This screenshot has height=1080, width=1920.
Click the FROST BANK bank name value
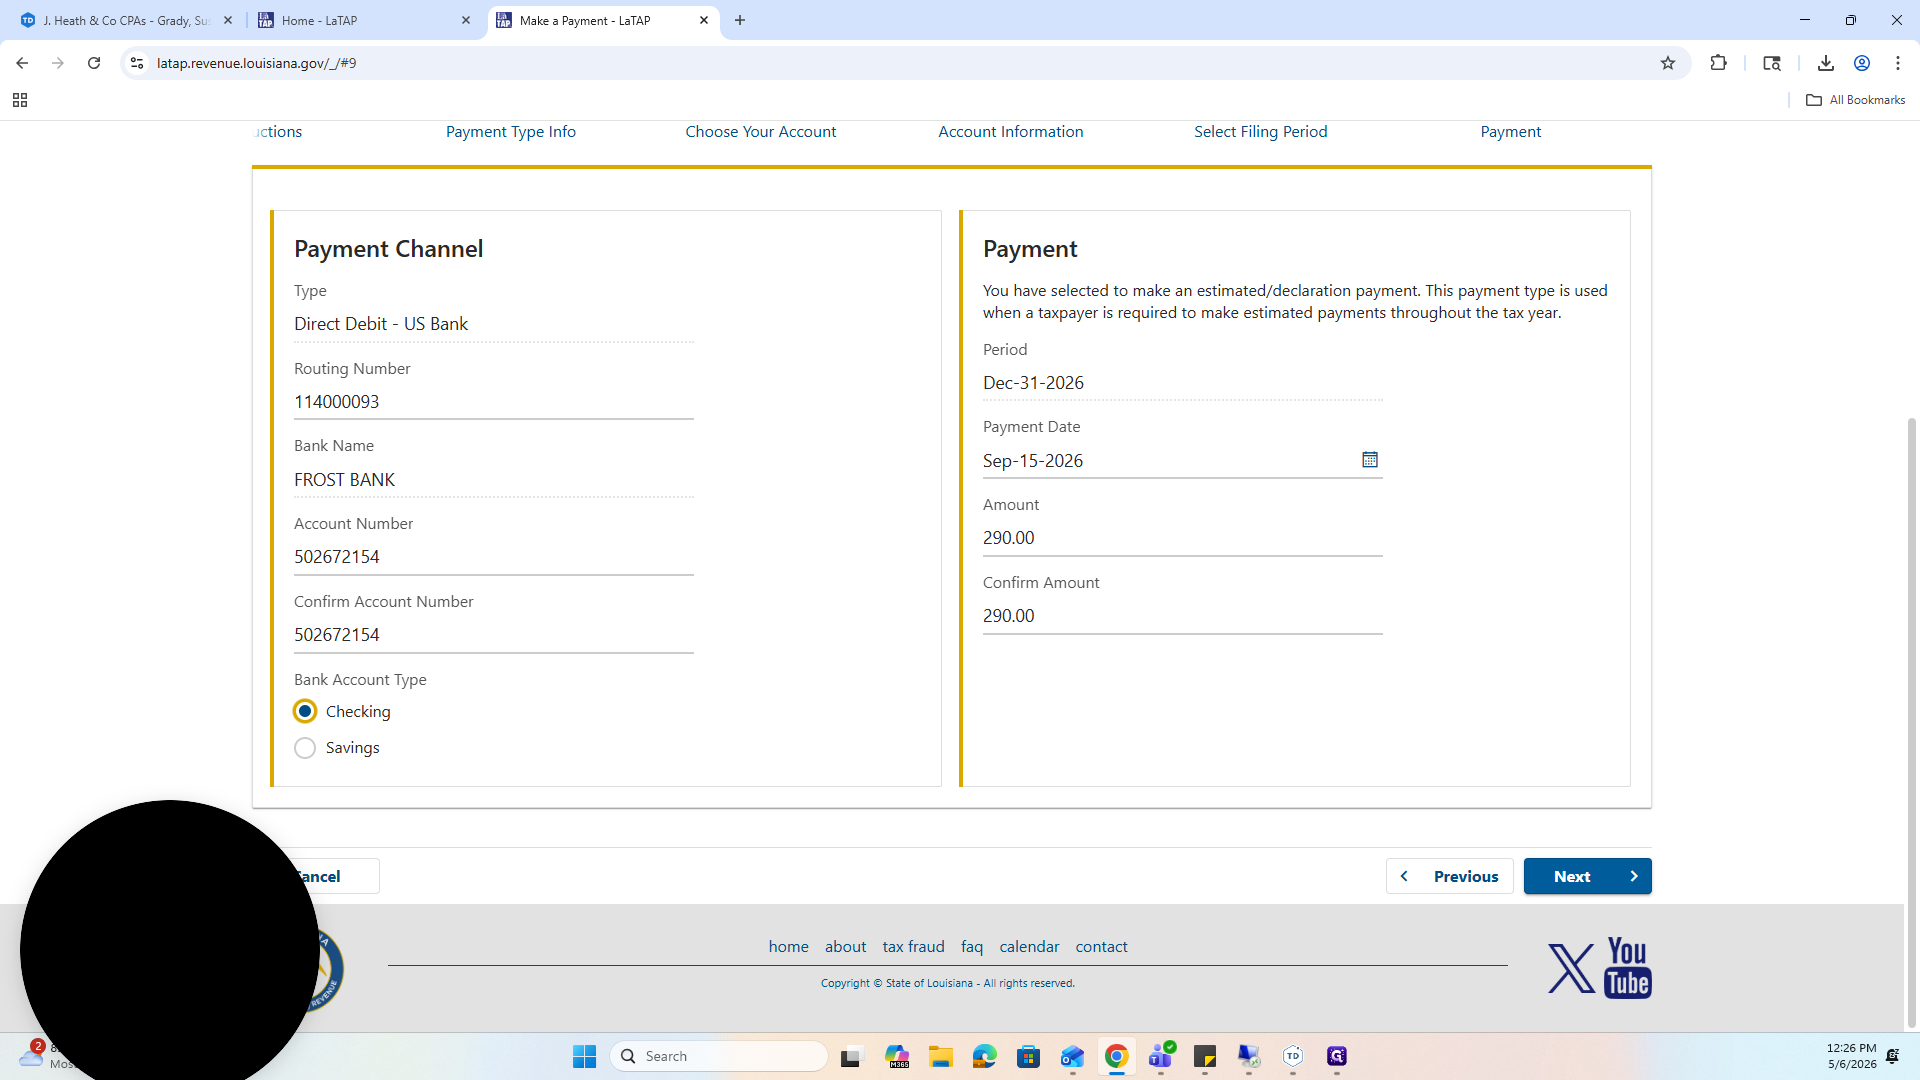tap(345, 480)
